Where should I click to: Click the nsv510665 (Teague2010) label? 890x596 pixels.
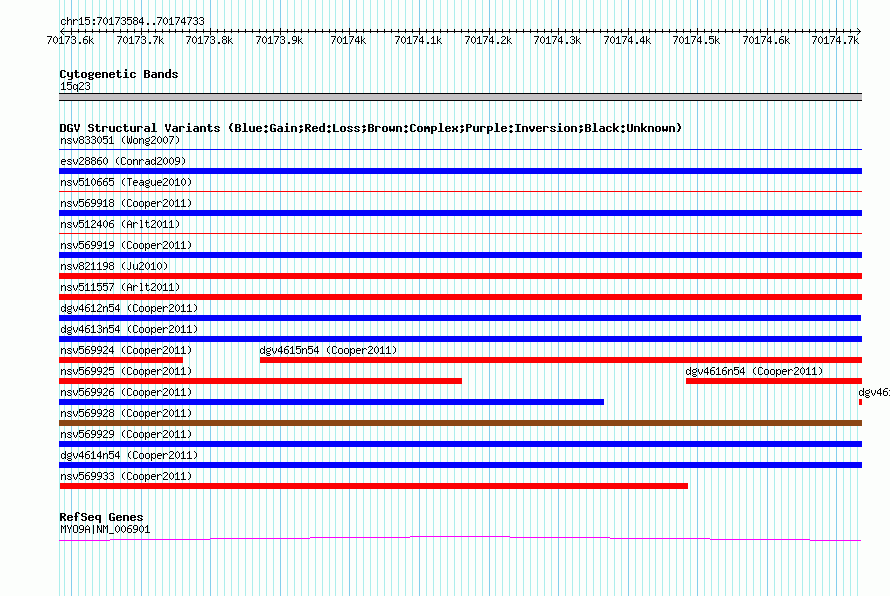pos(126,182)
